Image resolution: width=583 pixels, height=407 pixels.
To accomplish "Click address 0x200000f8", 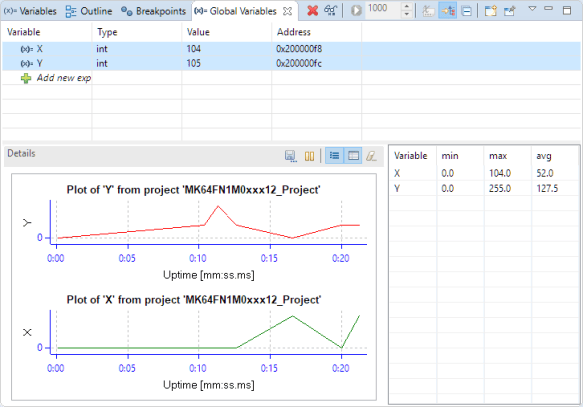I will tap(299, 49).
